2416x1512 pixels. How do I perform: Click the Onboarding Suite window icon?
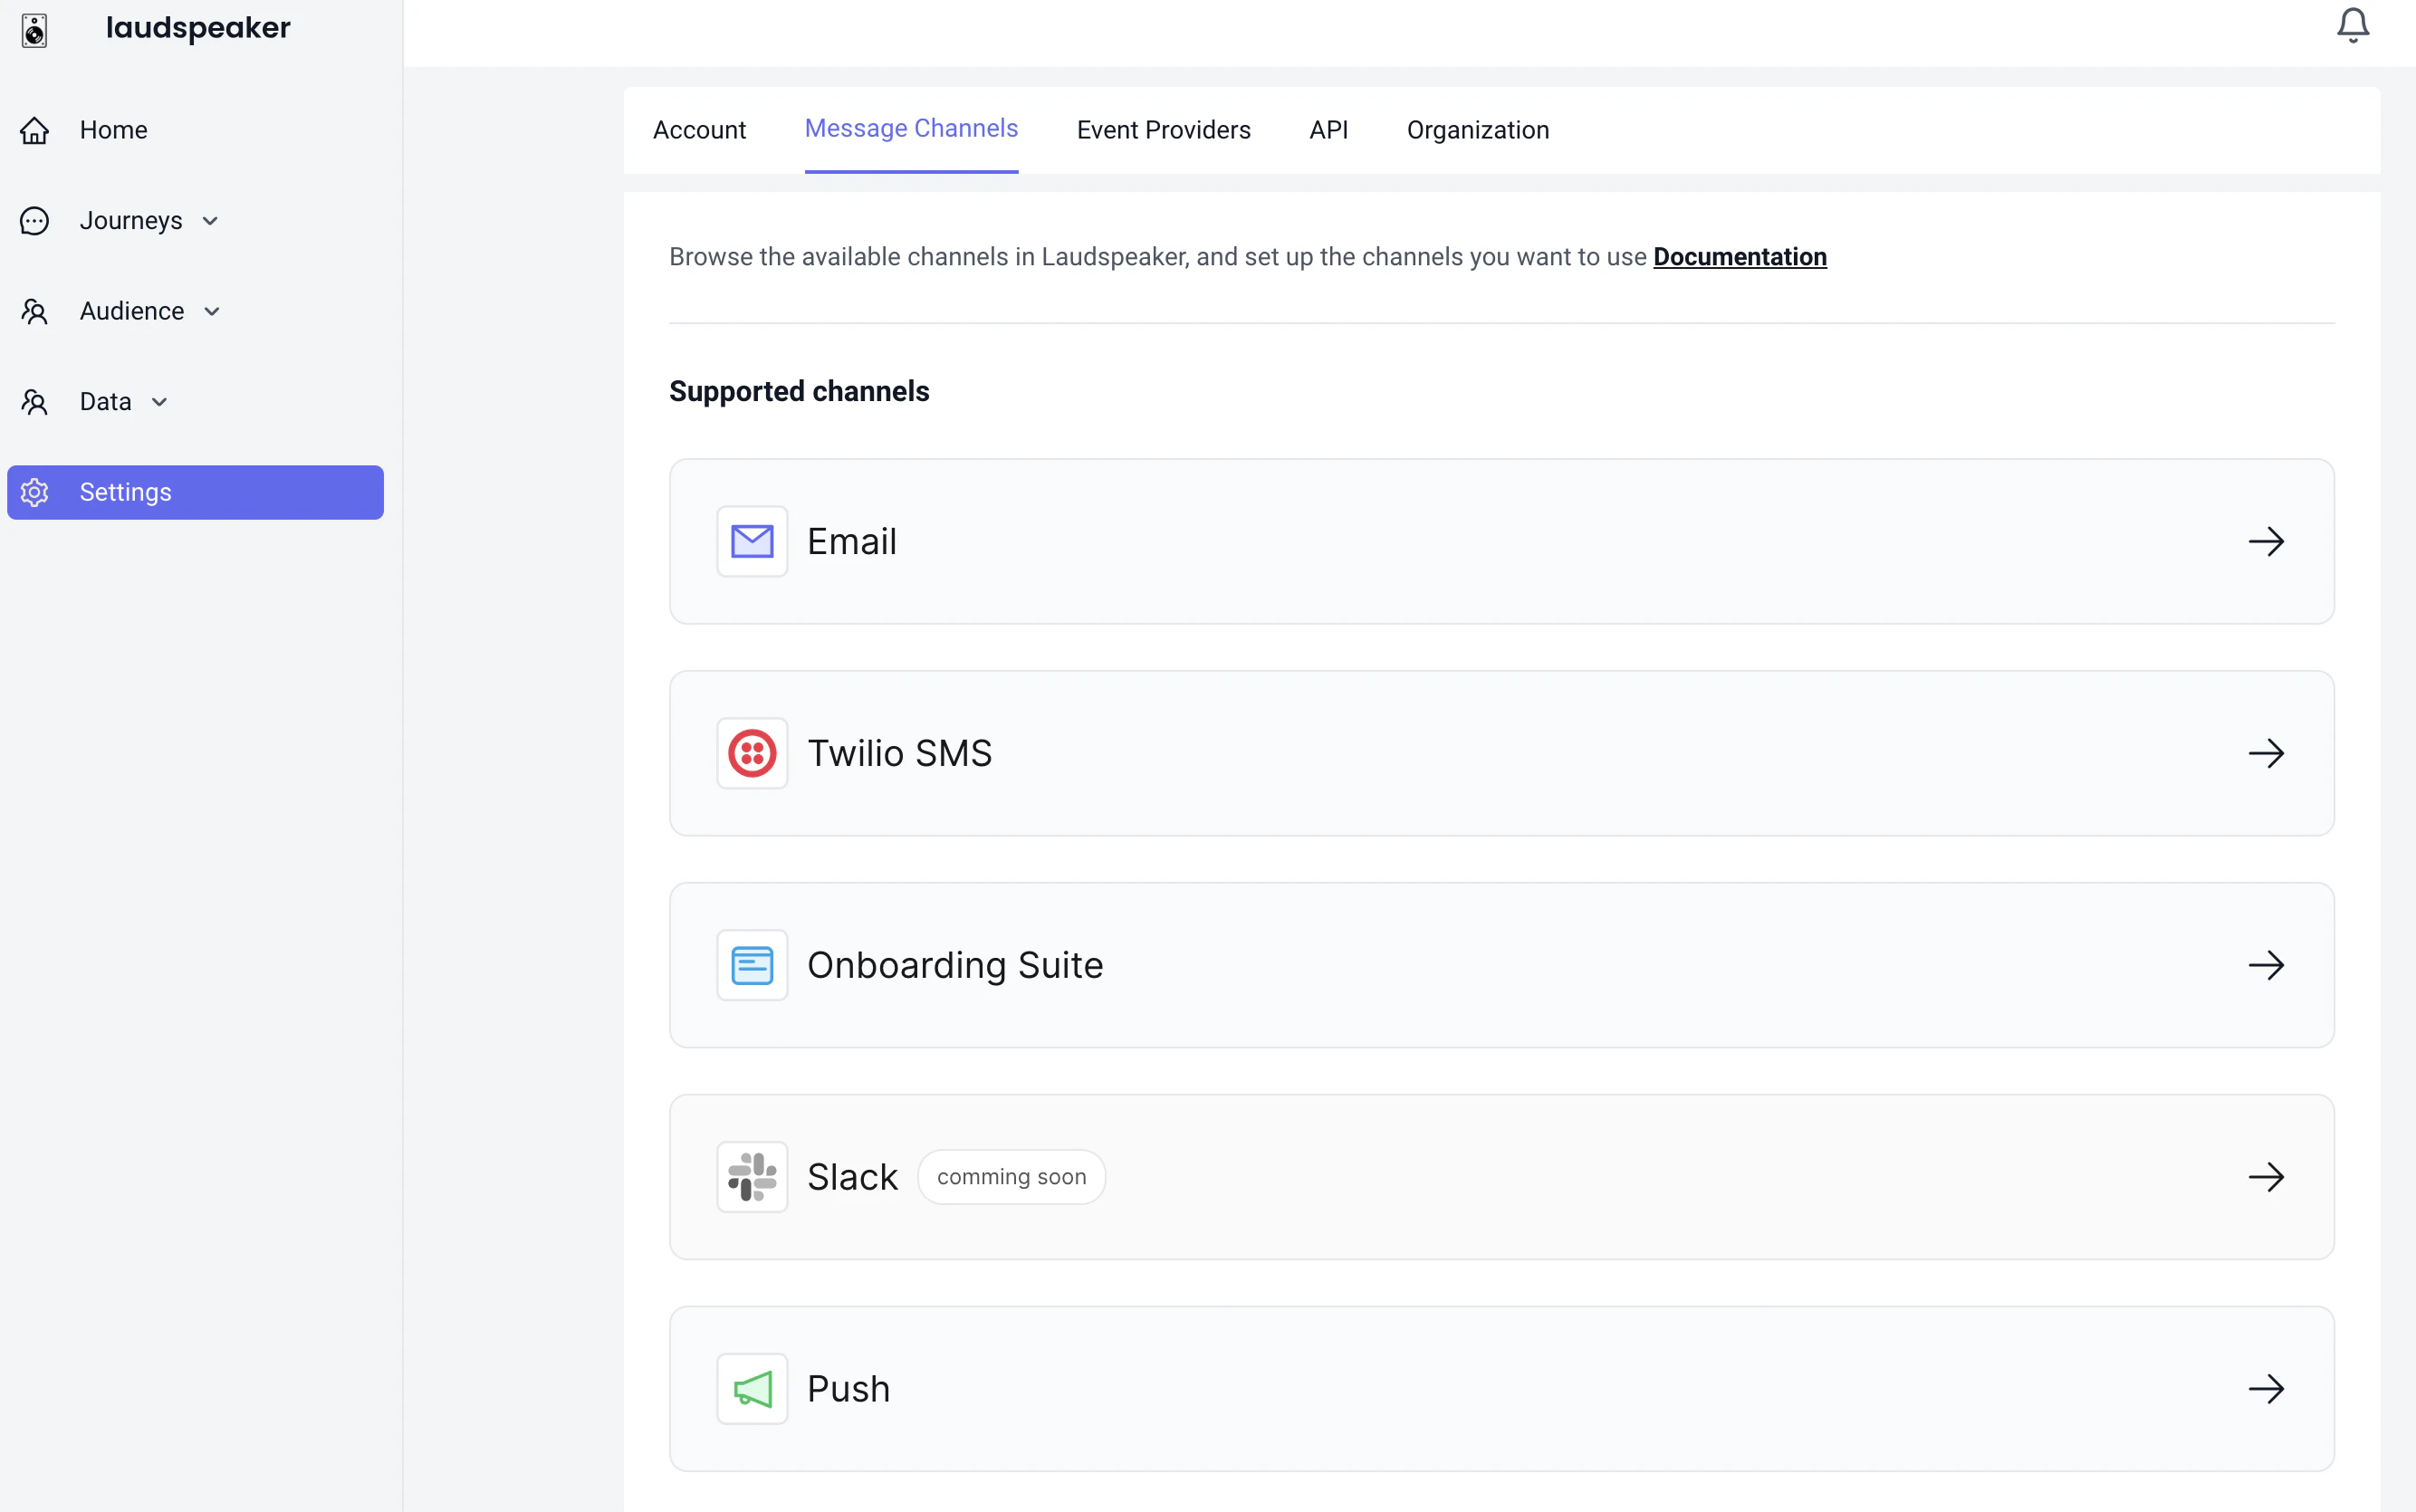(752, 965)
